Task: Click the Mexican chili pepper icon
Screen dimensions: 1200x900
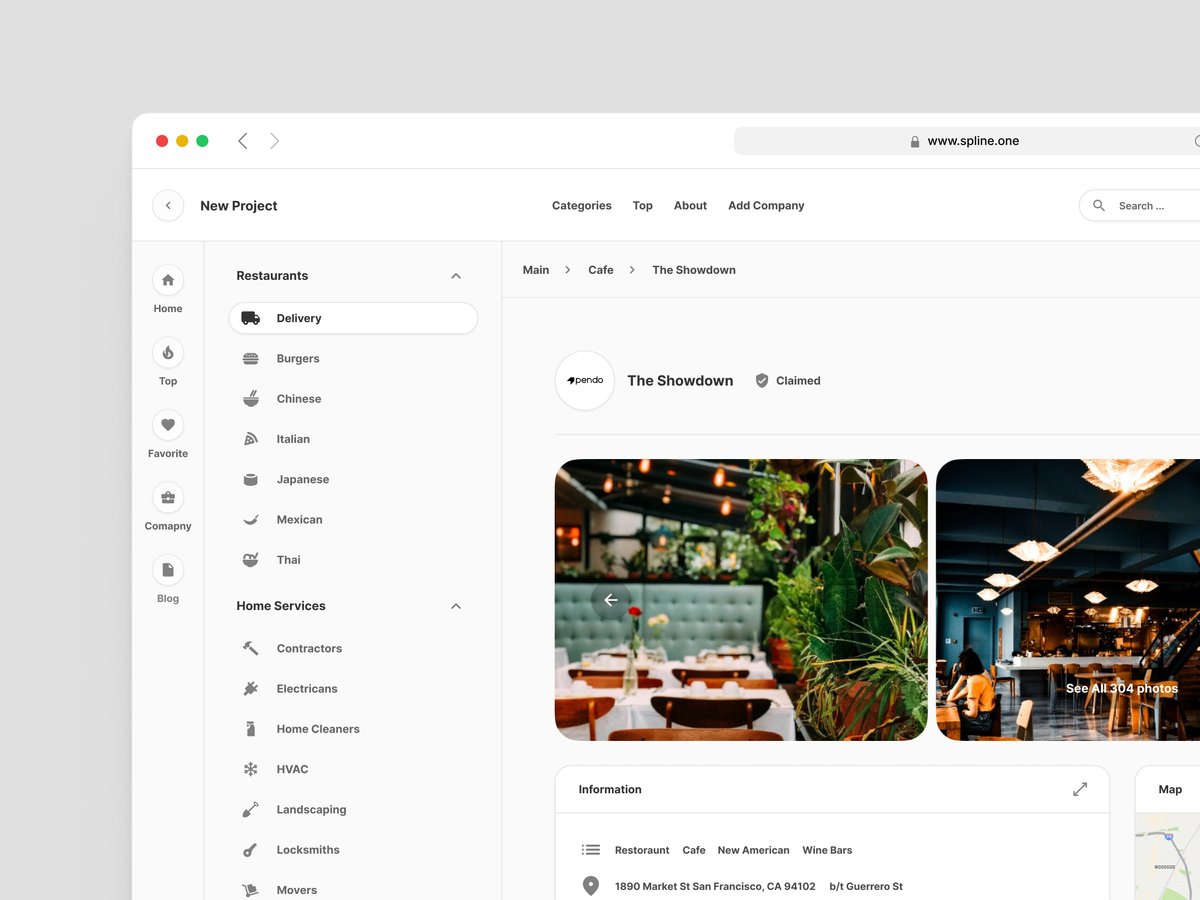Action: (251, 520)
